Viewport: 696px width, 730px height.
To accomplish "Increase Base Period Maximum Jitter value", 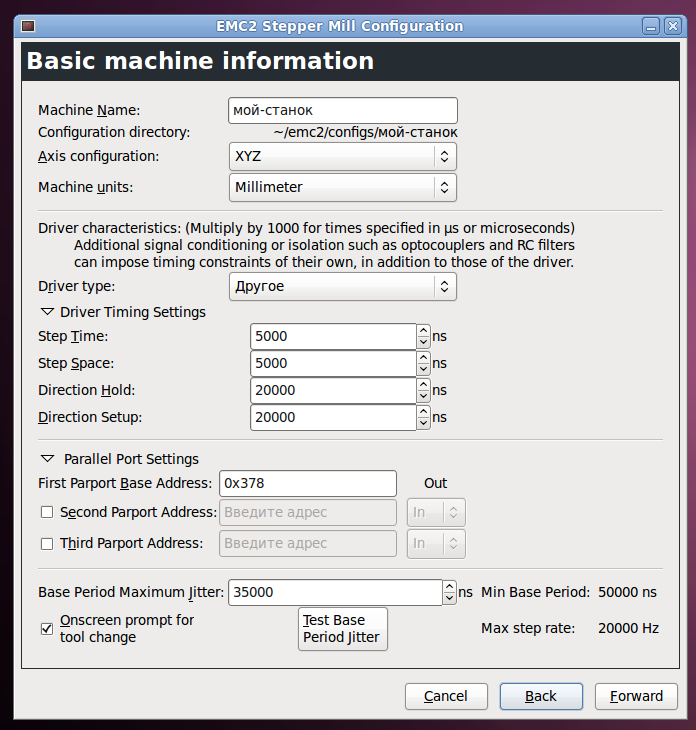I will tap(449, 587).
